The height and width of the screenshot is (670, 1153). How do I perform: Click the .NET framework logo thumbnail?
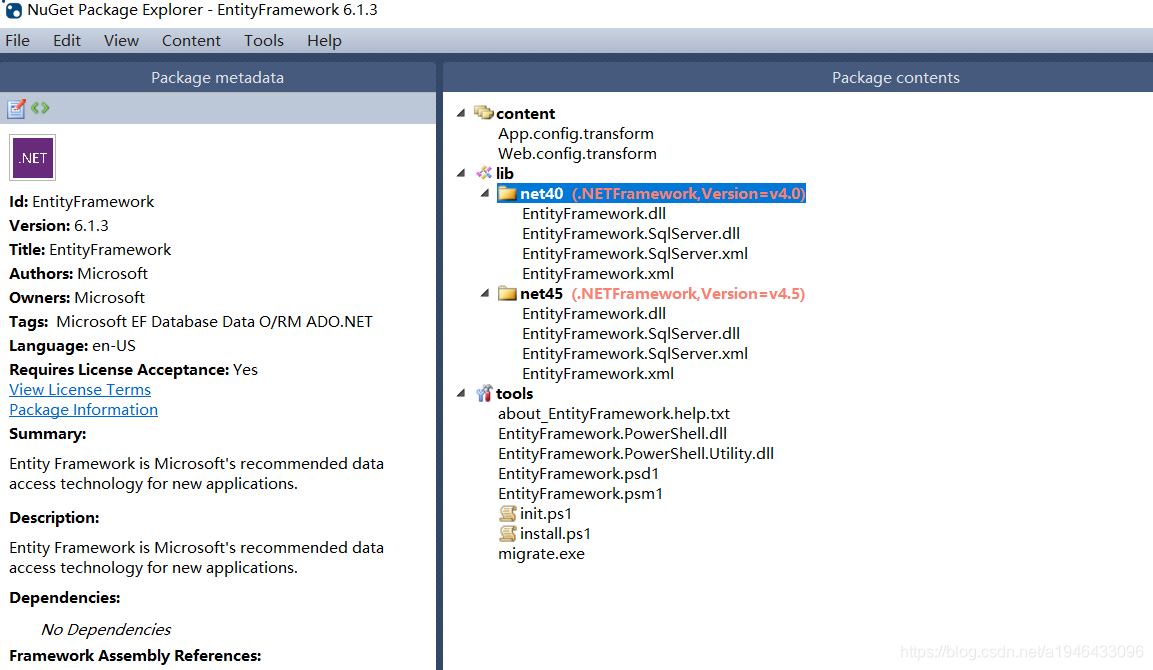click(32, 157)
